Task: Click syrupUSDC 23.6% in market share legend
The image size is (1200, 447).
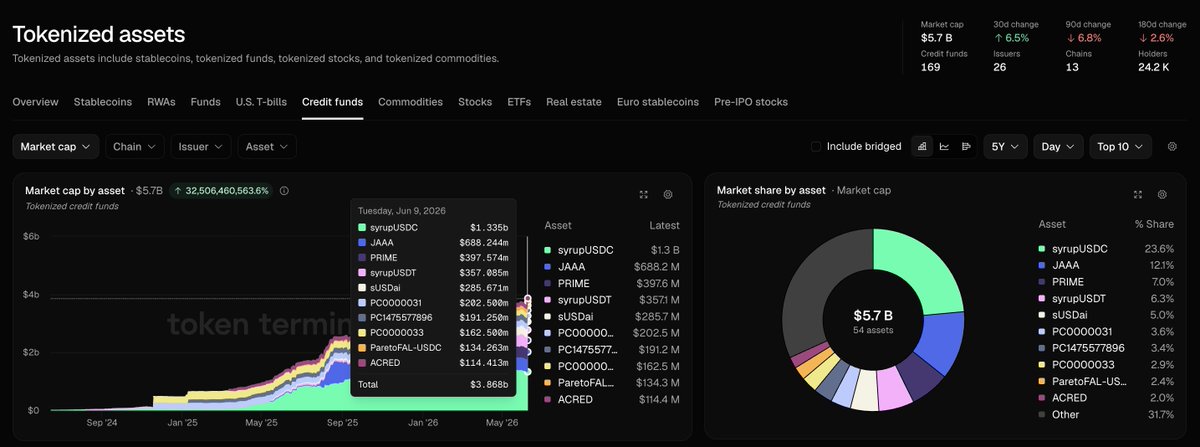Action: [x=1106, y=249]
